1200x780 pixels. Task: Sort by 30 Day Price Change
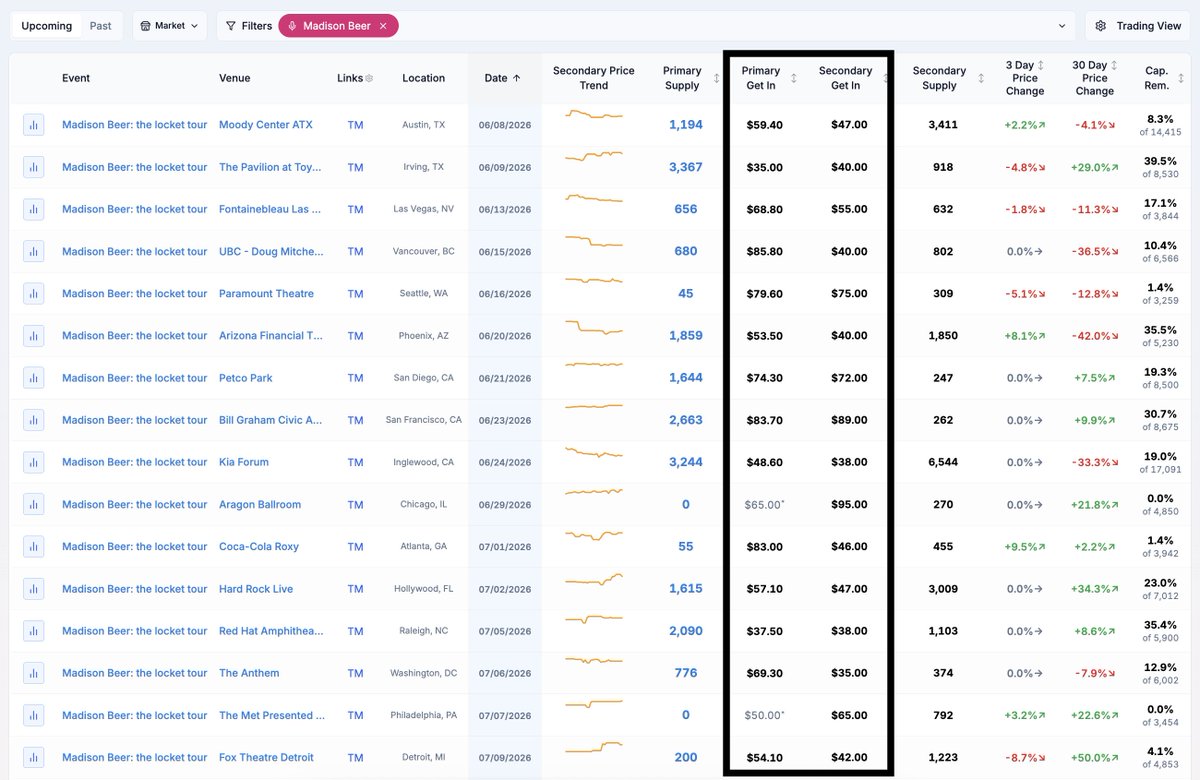click(x=1116, y=65)
